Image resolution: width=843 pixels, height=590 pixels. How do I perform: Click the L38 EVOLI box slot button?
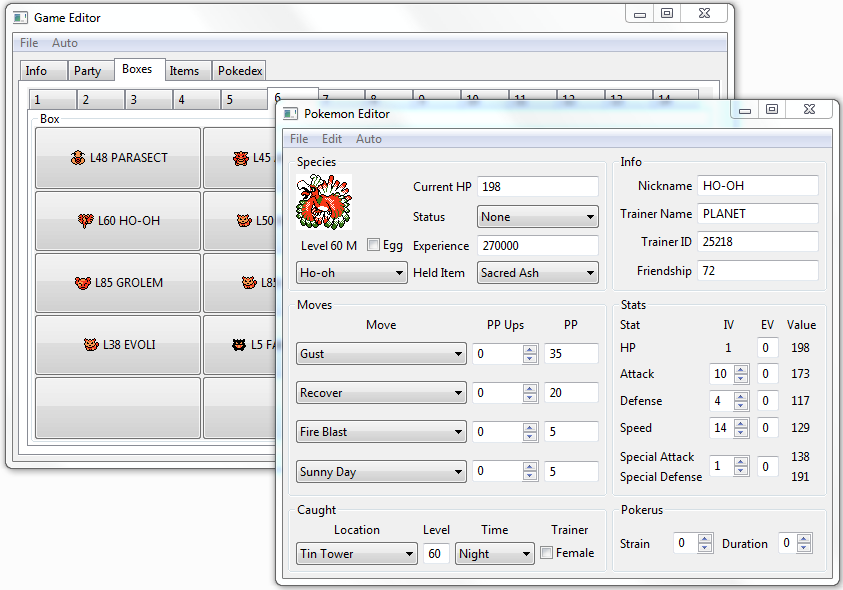118,345
